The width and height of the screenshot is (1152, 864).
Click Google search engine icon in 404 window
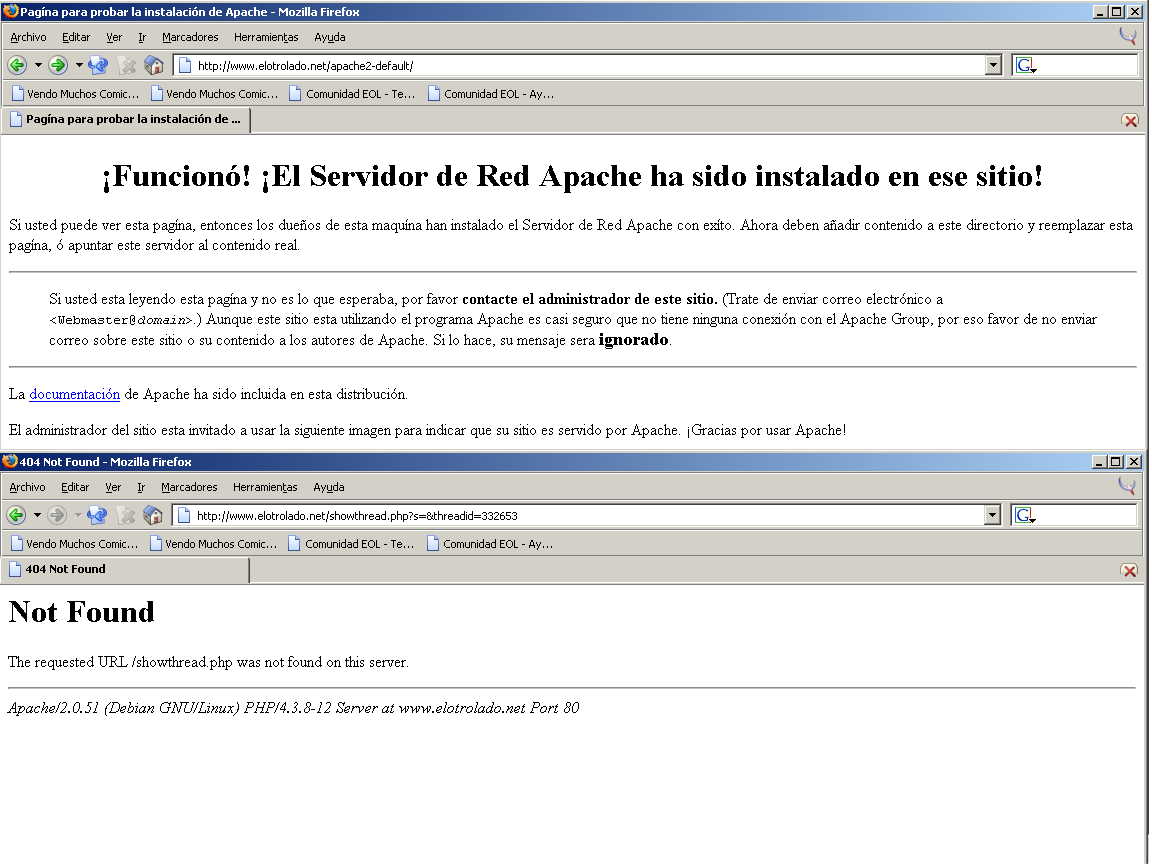(1025, 515)
